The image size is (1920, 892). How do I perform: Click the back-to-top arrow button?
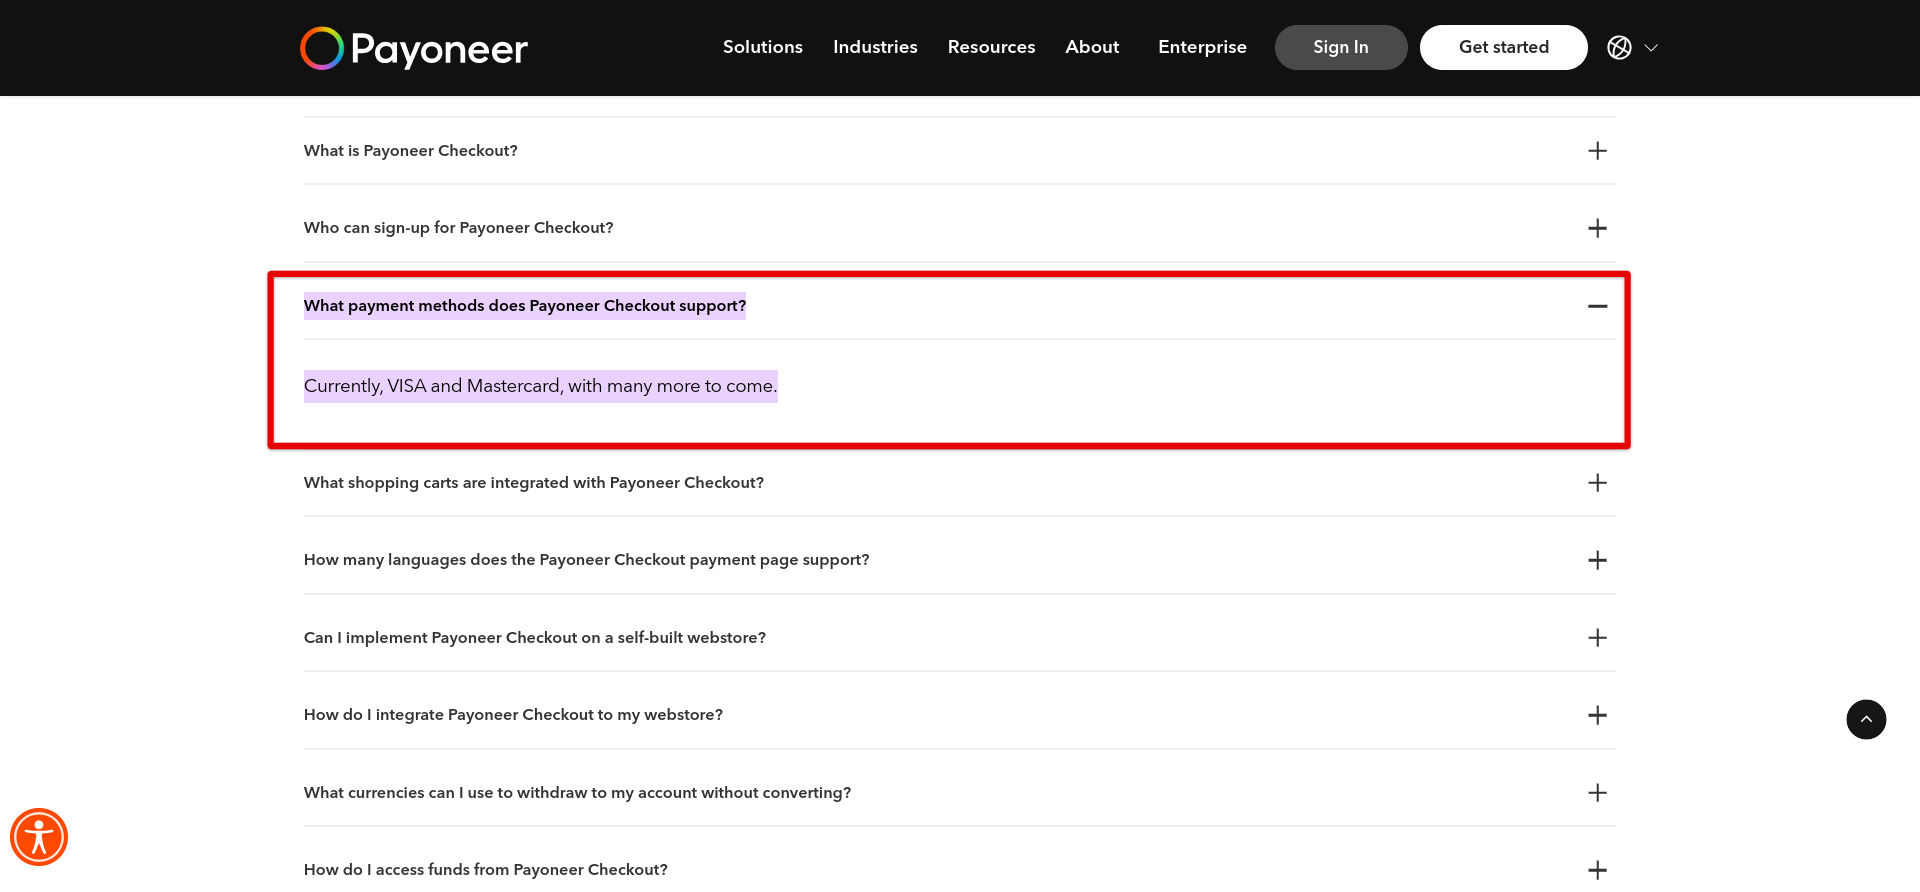1866,719
